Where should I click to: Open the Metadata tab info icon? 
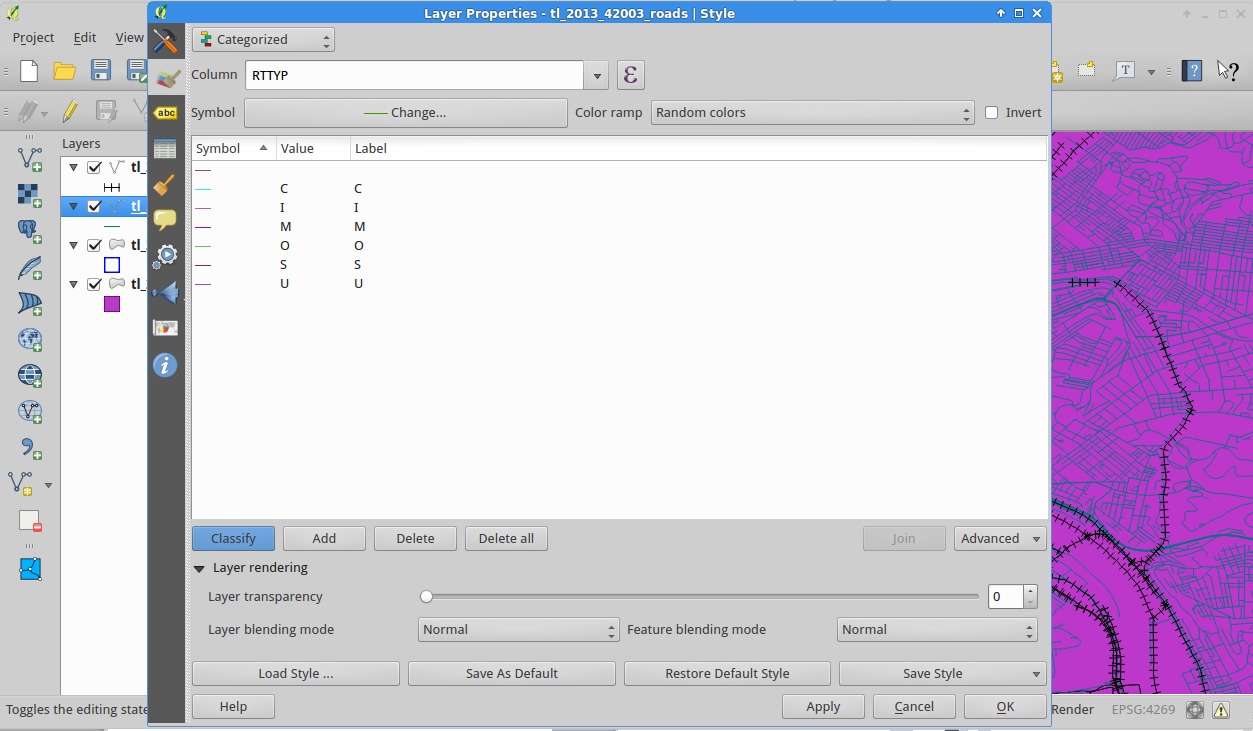[165, 365]
